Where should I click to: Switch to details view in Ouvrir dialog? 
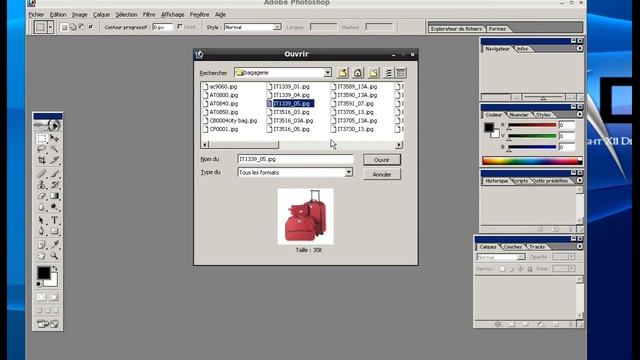(401, 73)
